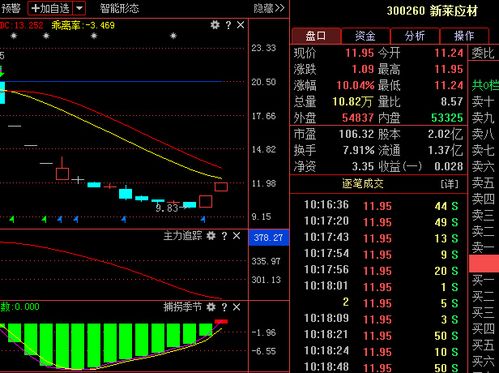Screen dimensions: 499x373
Task: Click the red bar below 卖一
Action: coord(484,263)
